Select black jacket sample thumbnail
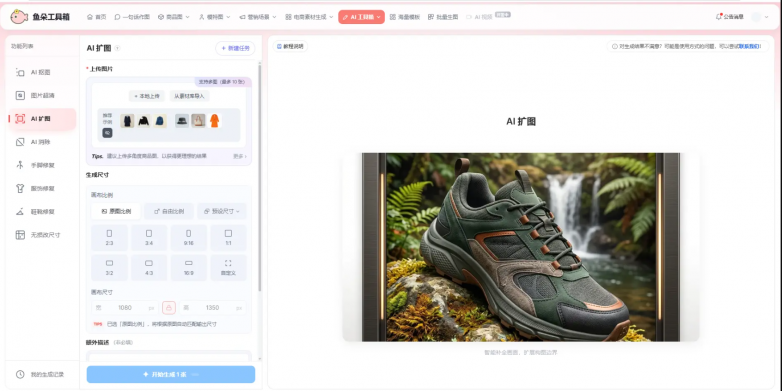This screenshot has height=391, width=782. (144, 121)
